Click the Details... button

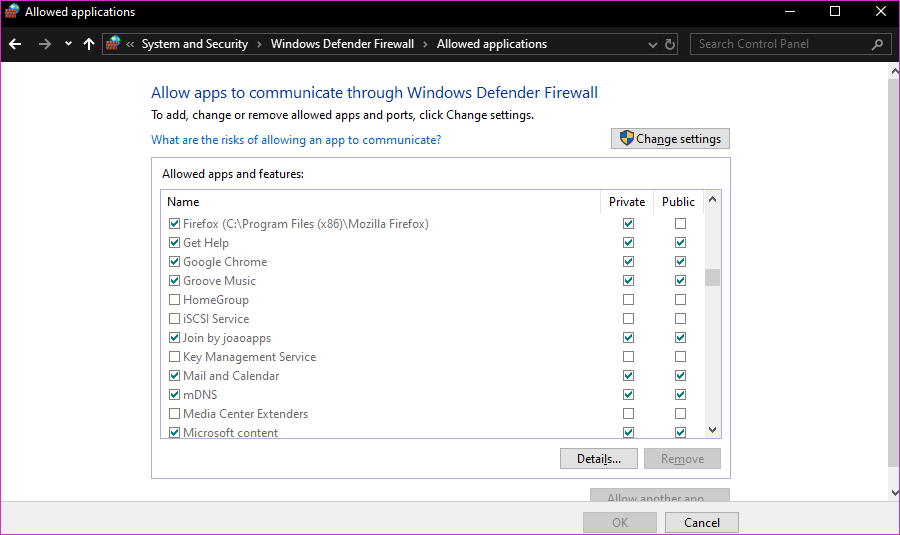point(599,459)
